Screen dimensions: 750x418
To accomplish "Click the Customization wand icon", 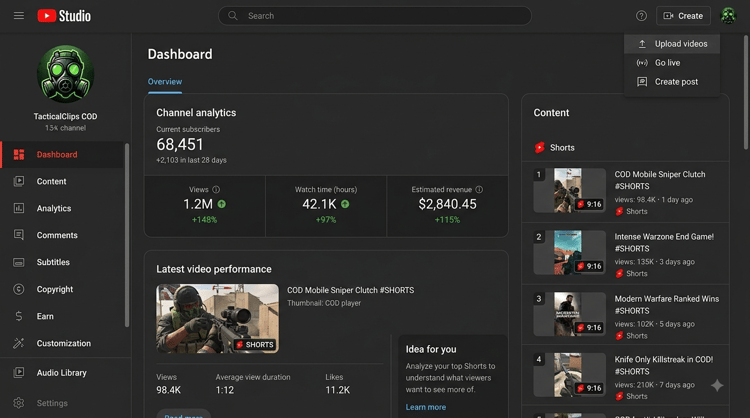I will click(19, 343).
